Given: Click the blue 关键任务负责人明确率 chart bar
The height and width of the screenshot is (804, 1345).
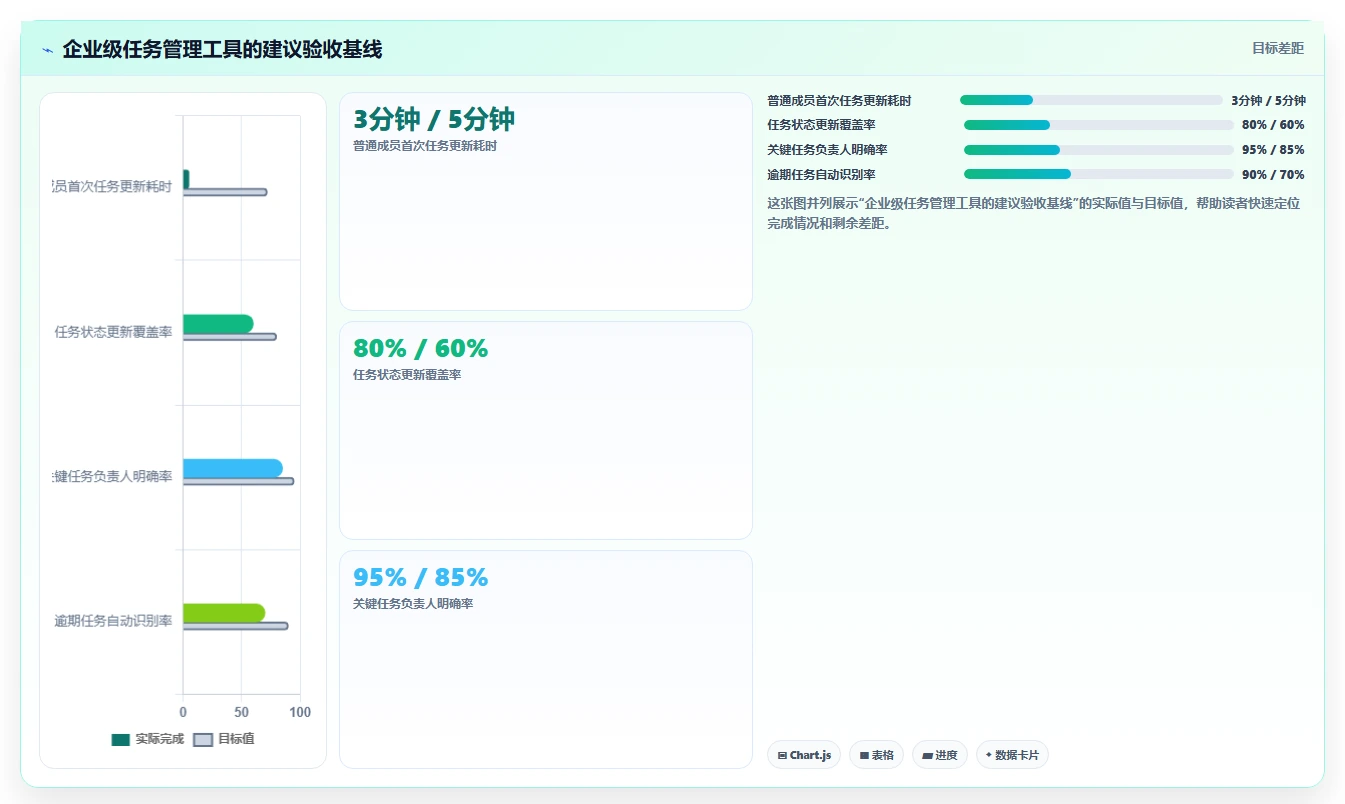Looking at the screenshot, I should pos(233,468).
